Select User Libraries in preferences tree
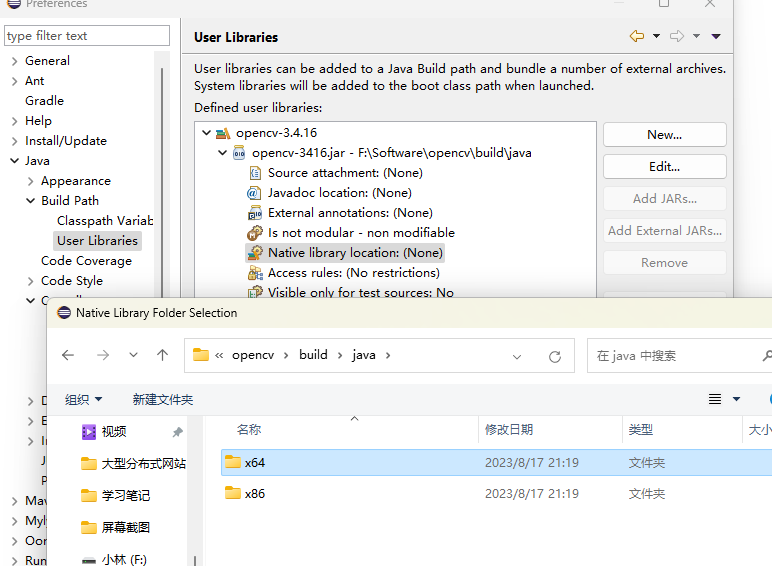This screenshot has height=566, width=772. 97,241
